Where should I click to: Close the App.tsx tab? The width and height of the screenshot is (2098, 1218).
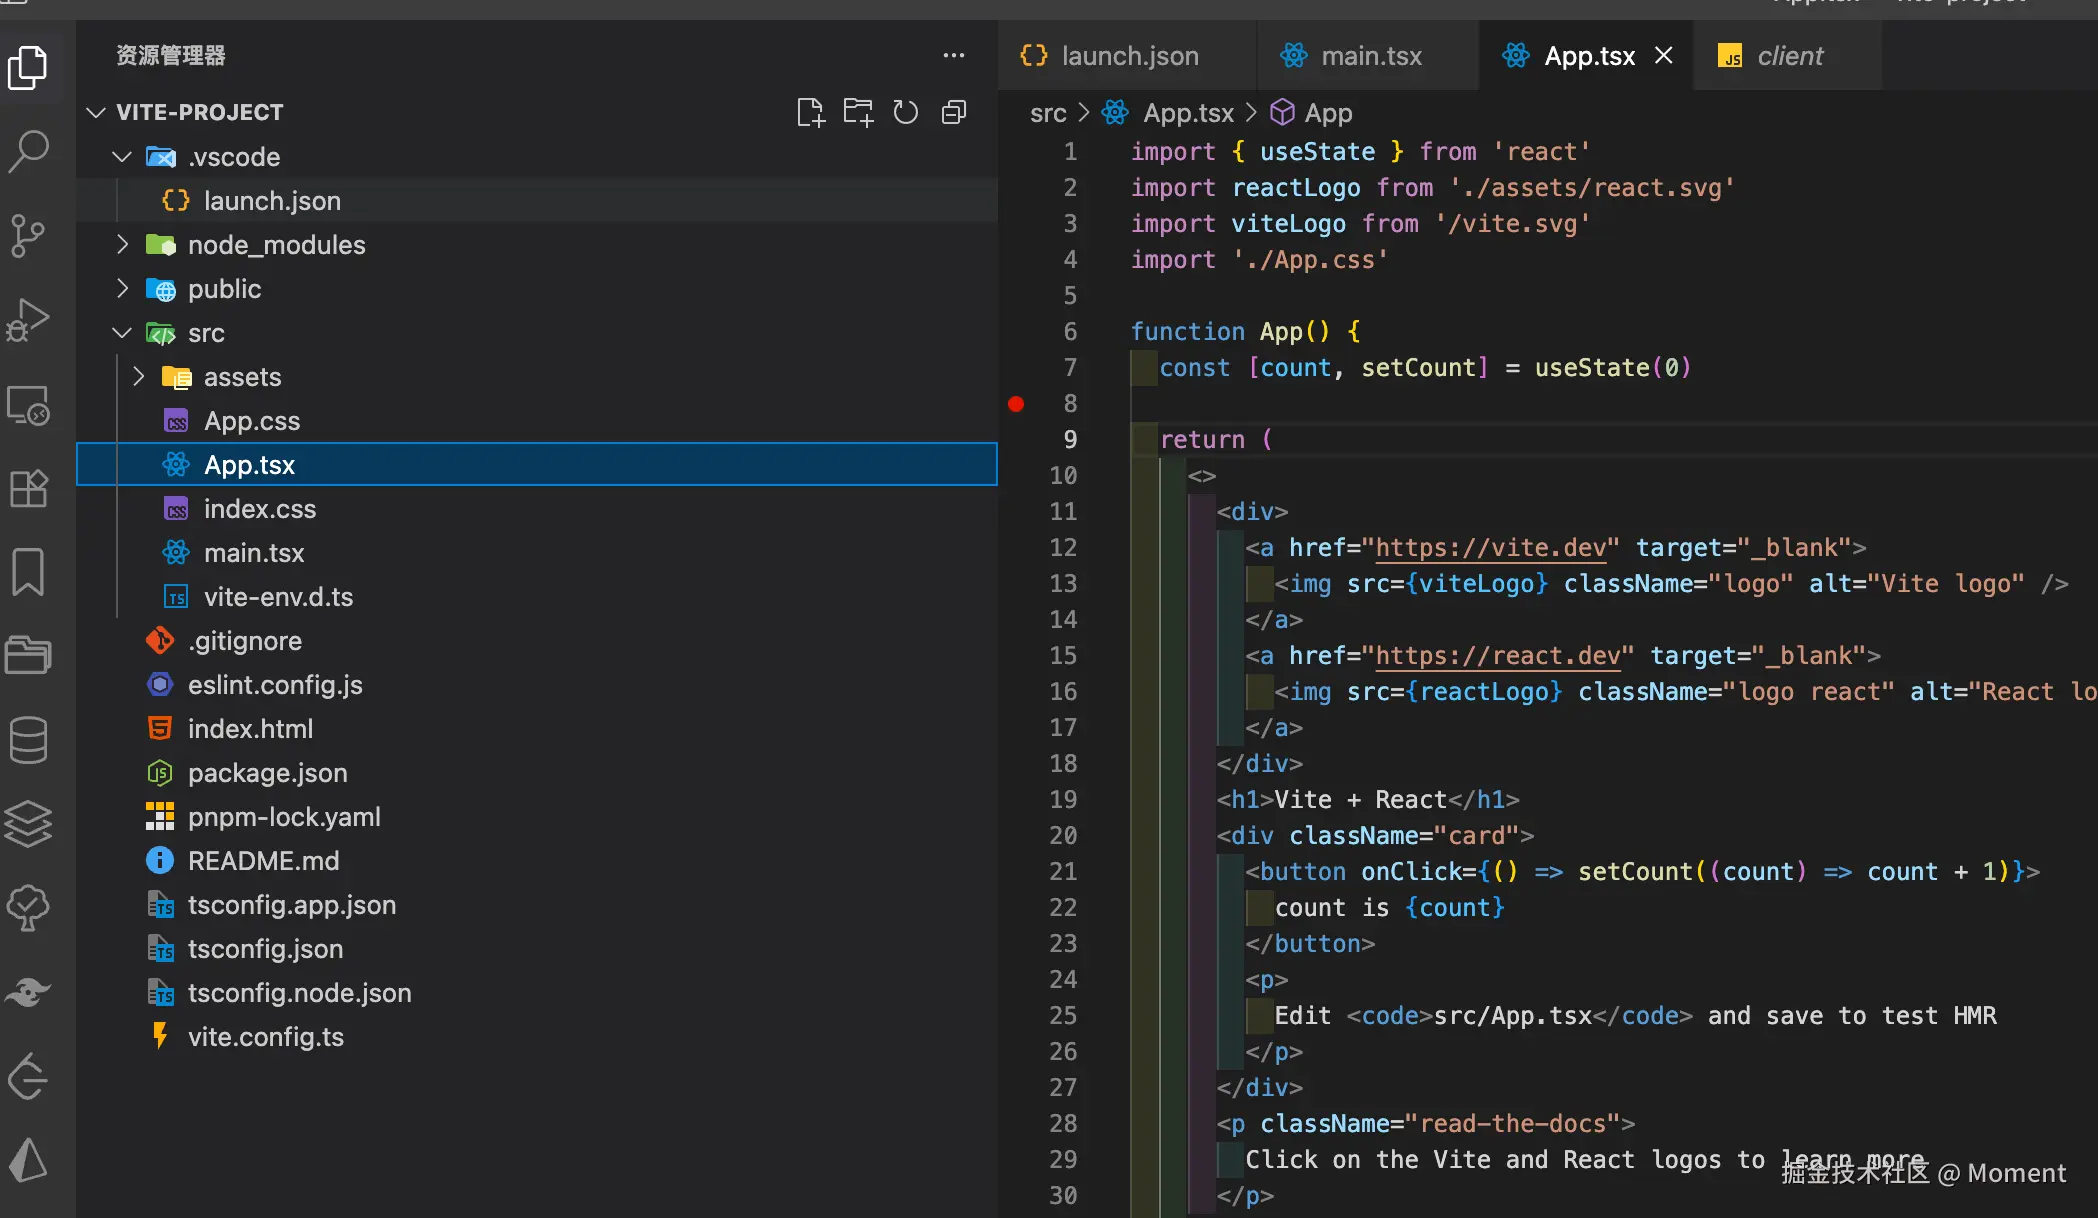click(1664, 56)
